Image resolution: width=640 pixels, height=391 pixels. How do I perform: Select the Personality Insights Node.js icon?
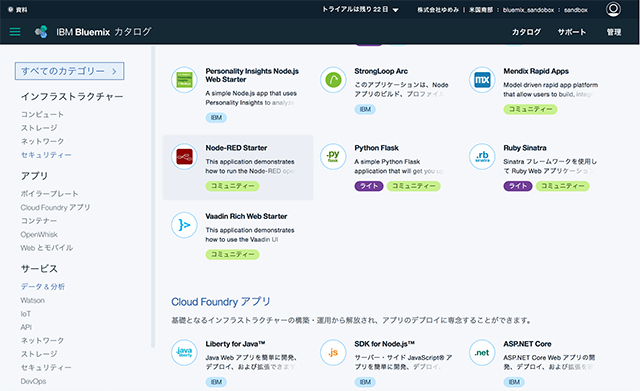coord(184,80)
